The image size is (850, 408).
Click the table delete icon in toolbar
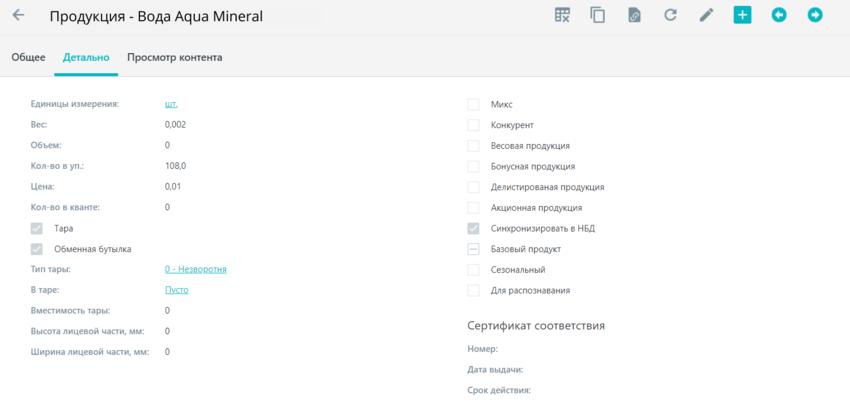coord(562,15)
